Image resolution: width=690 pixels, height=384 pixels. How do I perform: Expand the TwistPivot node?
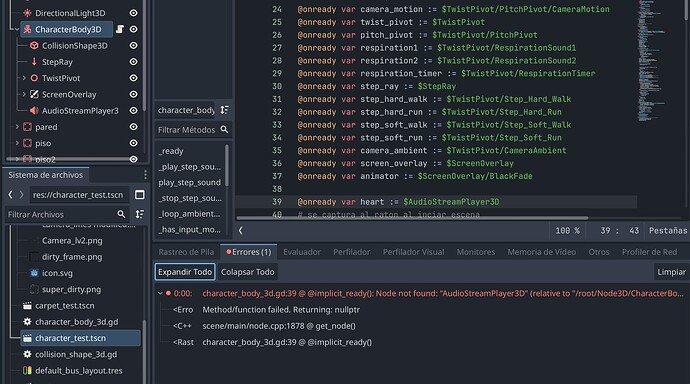click(x=24, y=78)
